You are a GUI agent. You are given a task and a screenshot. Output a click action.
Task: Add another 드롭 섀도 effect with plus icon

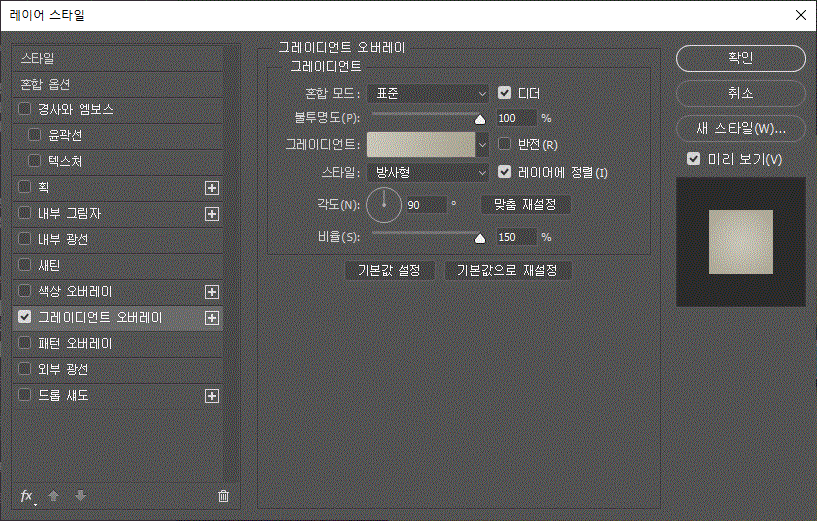pos(212,396)
